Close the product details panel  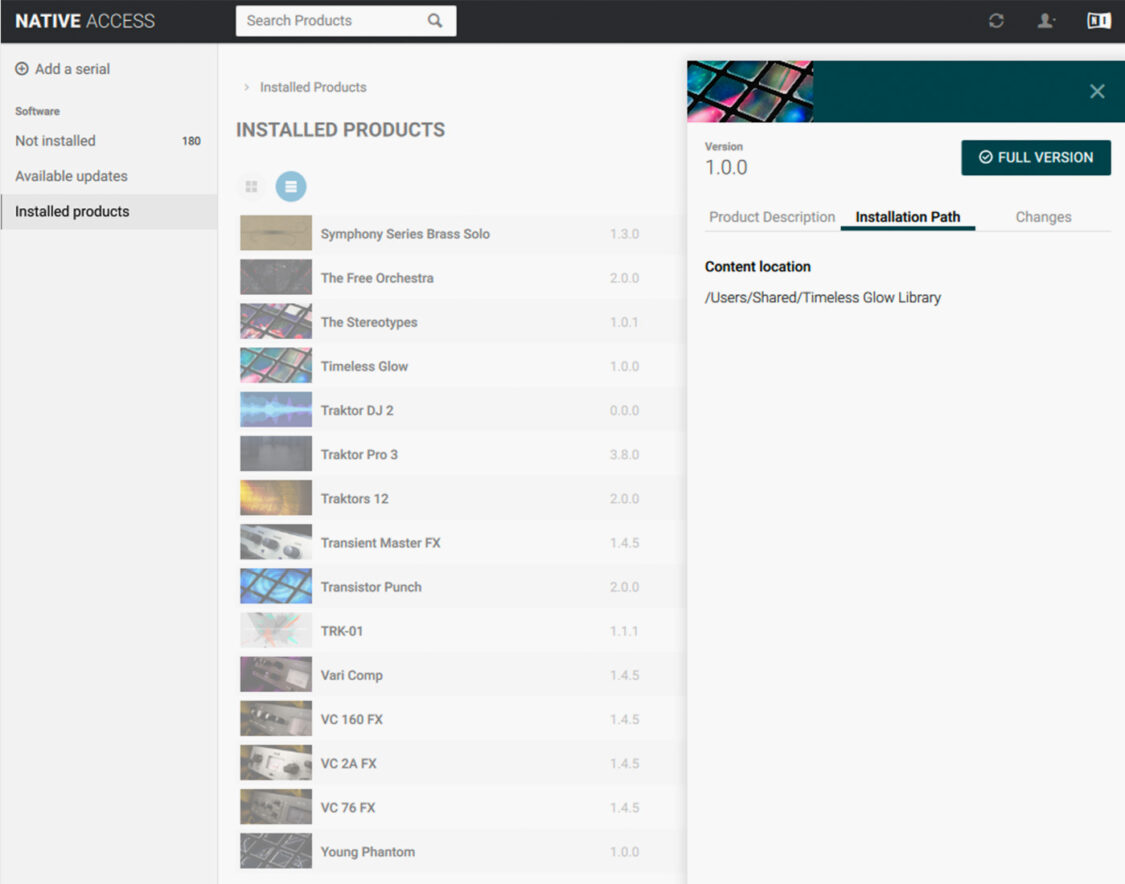point(1097,92)
